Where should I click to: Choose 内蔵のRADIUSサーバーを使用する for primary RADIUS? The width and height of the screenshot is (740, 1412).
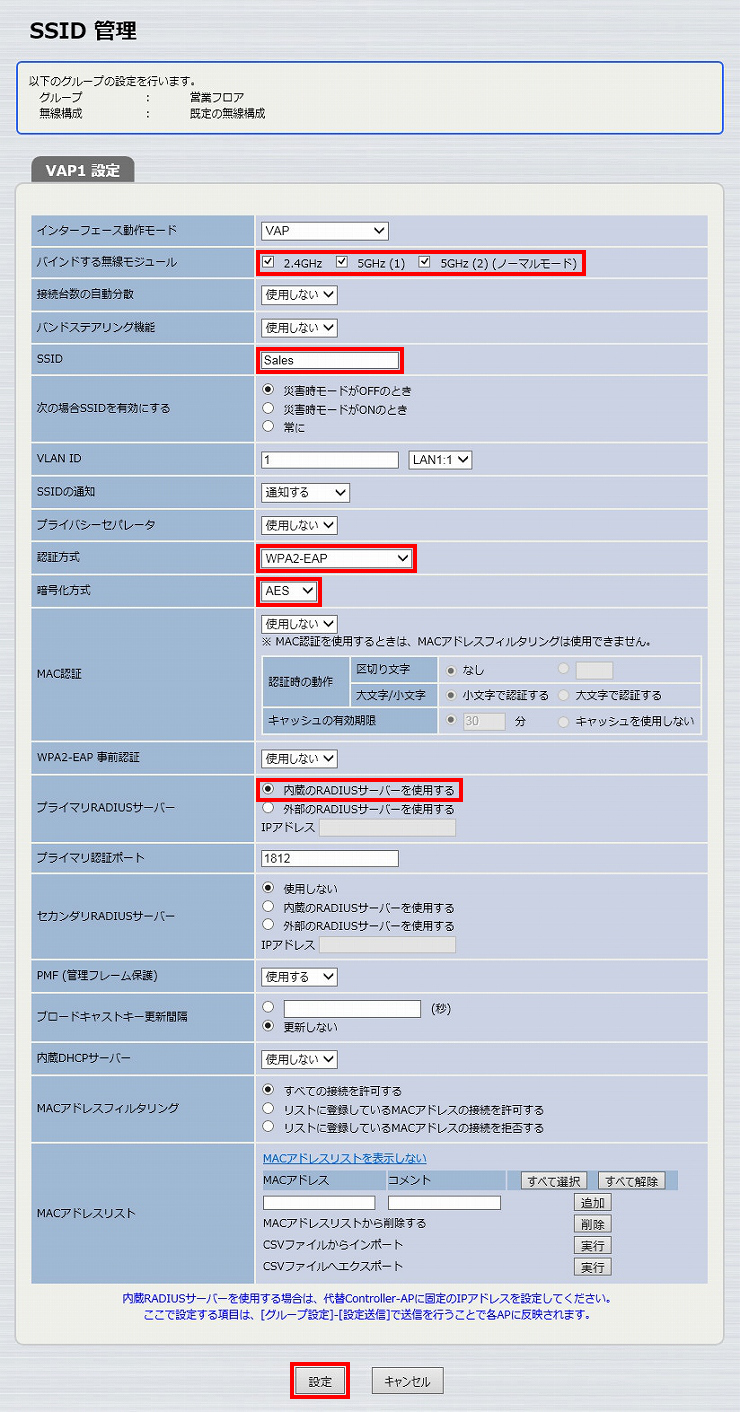(268, 790)
